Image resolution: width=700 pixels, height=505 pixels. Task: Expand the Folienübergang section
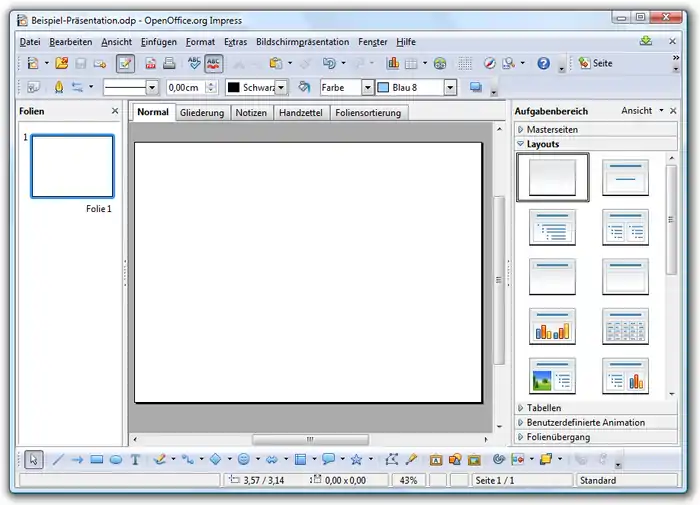[x=596, y=437]
